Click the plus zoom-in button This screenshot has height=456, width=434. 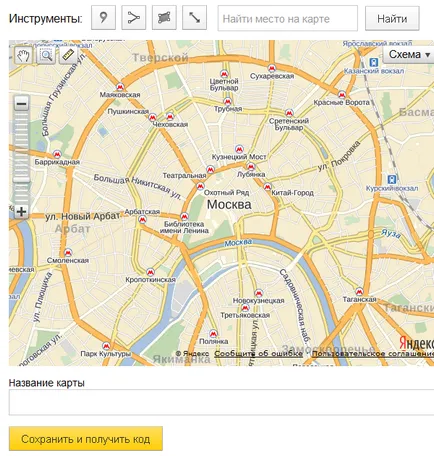point(22,212)
